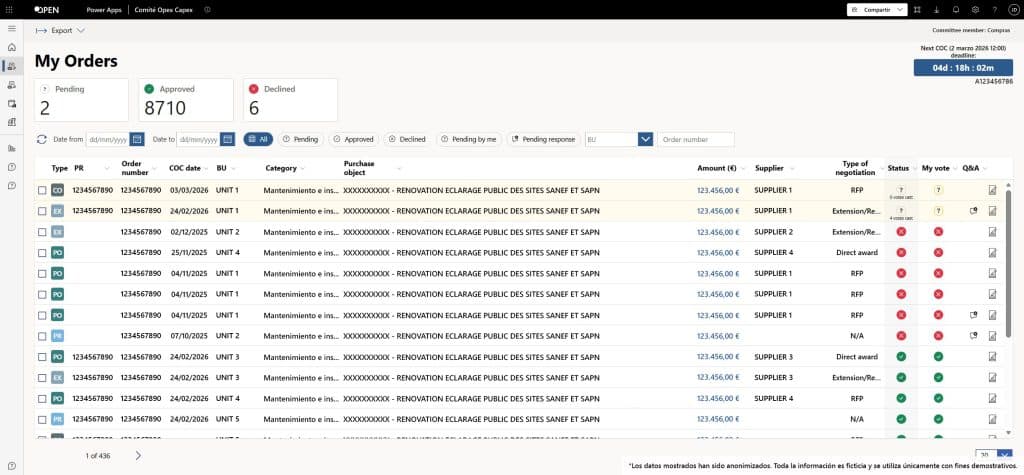1024x475 pixels.
Task: Toggle the hamburger navigation menu
Action: point(12,29)
